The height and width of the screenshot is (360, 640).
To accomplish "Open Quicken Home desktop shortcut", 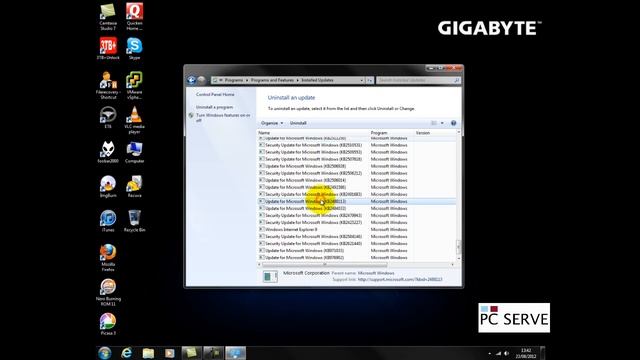I will coord(134,17).
